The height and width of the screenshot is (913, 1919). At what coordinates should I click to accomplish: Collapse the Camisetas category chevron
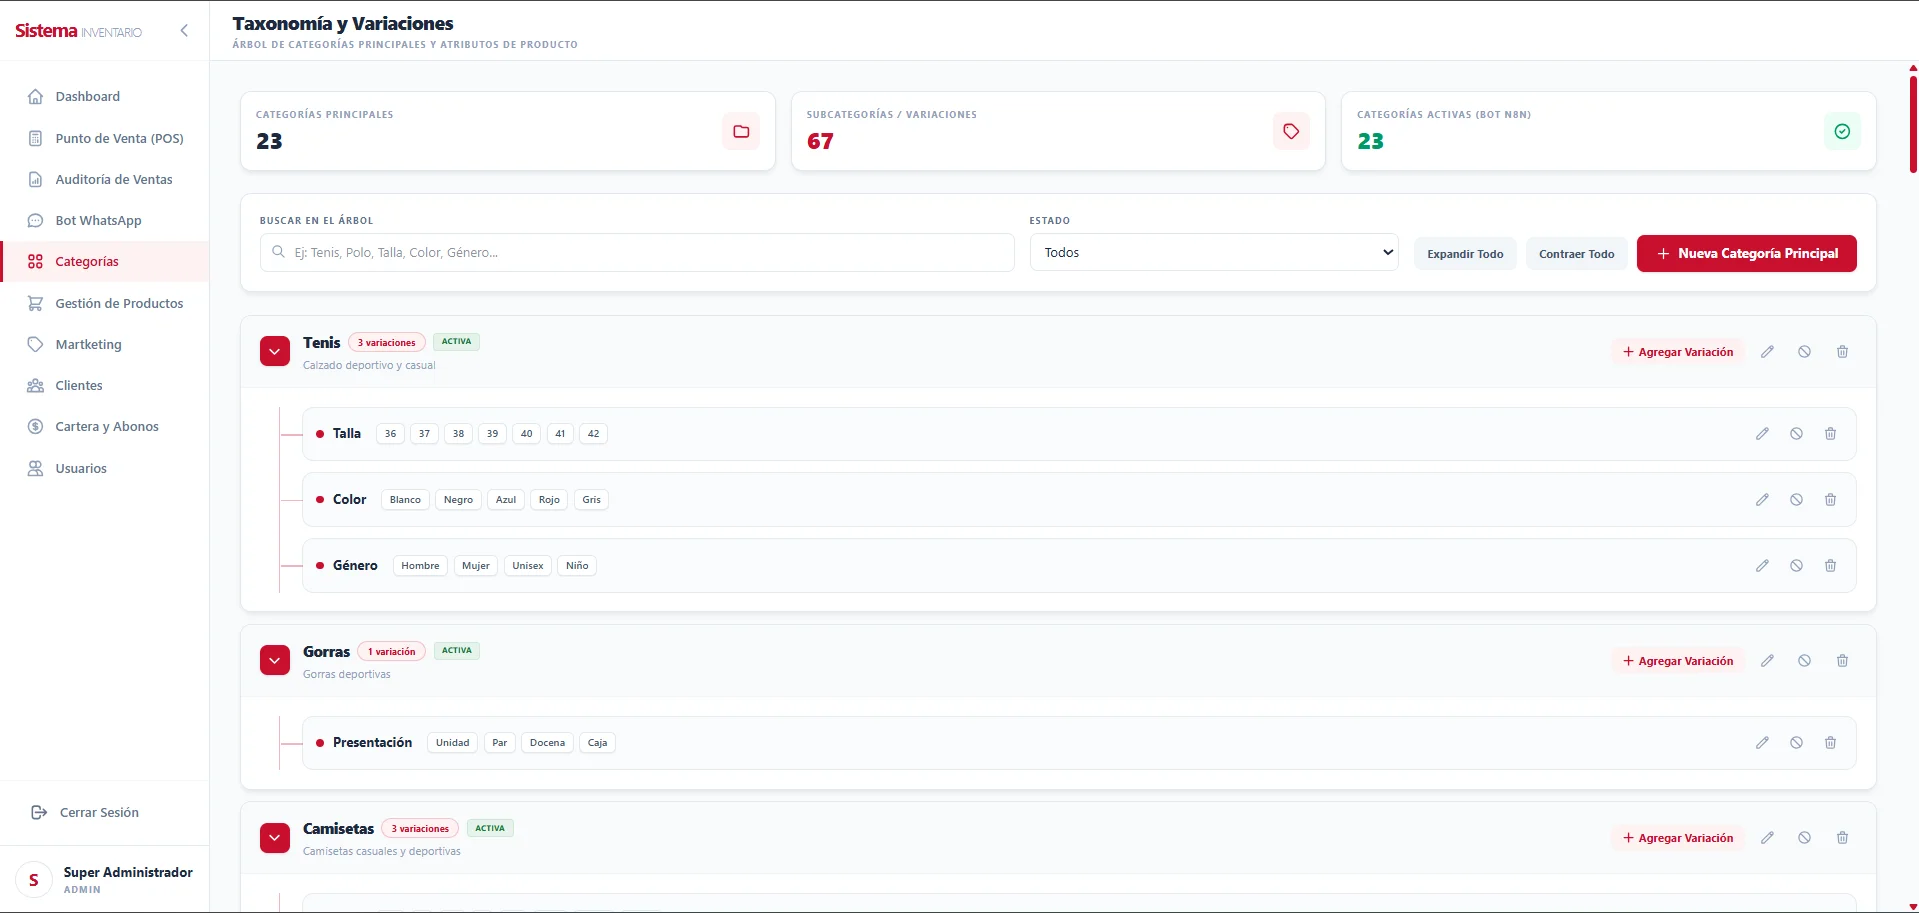(275, 838)
